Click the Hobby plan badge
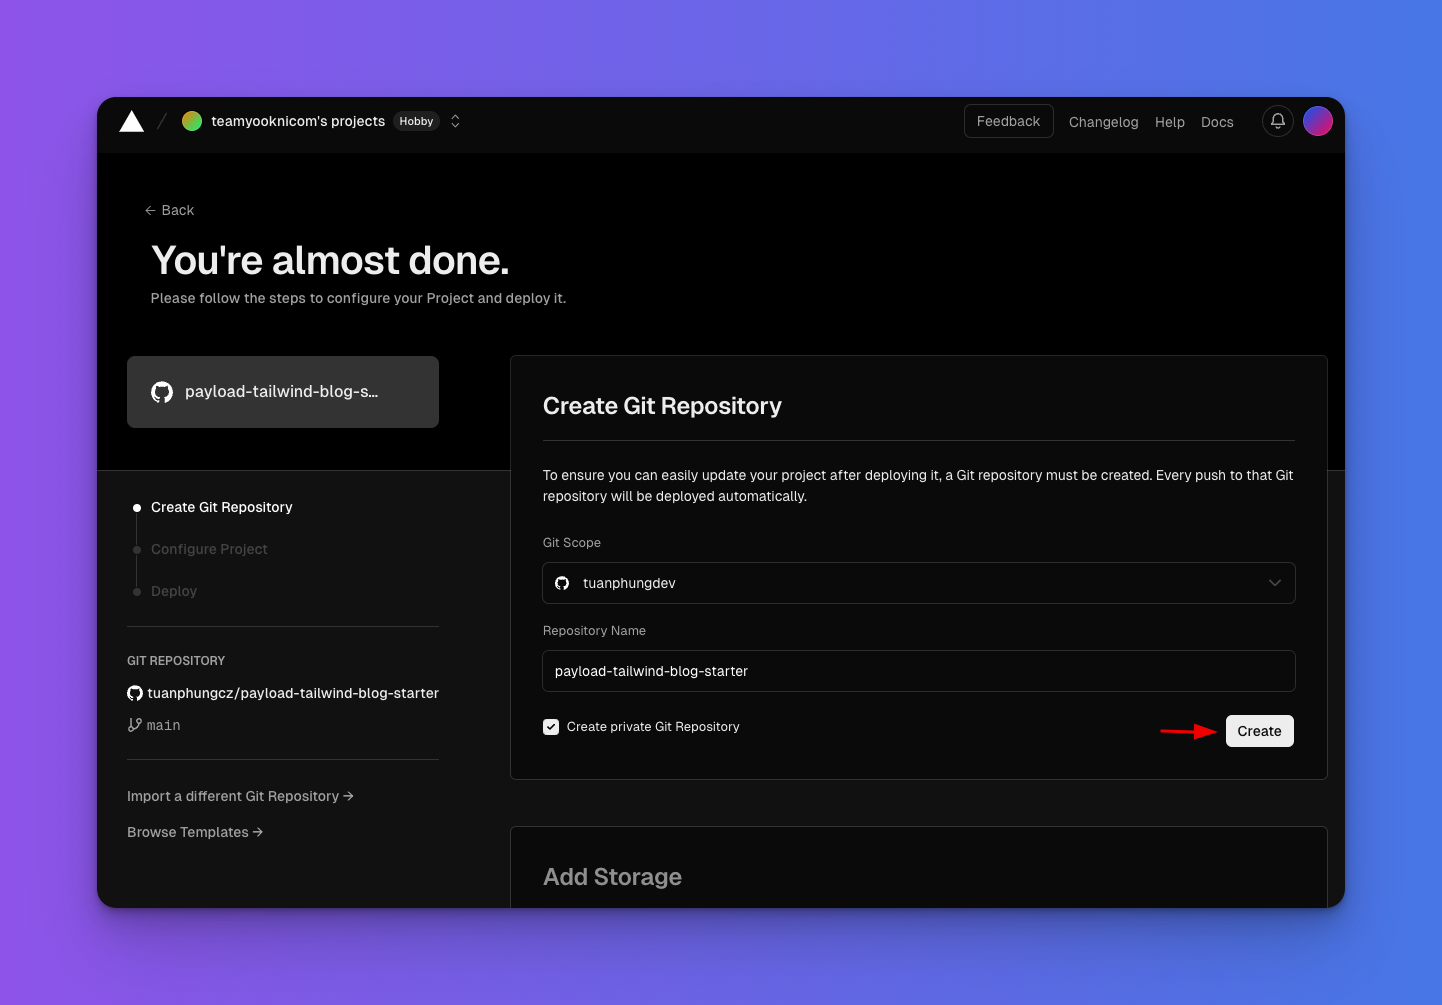Screen dimensions: 1442x1005 point(417,121)
